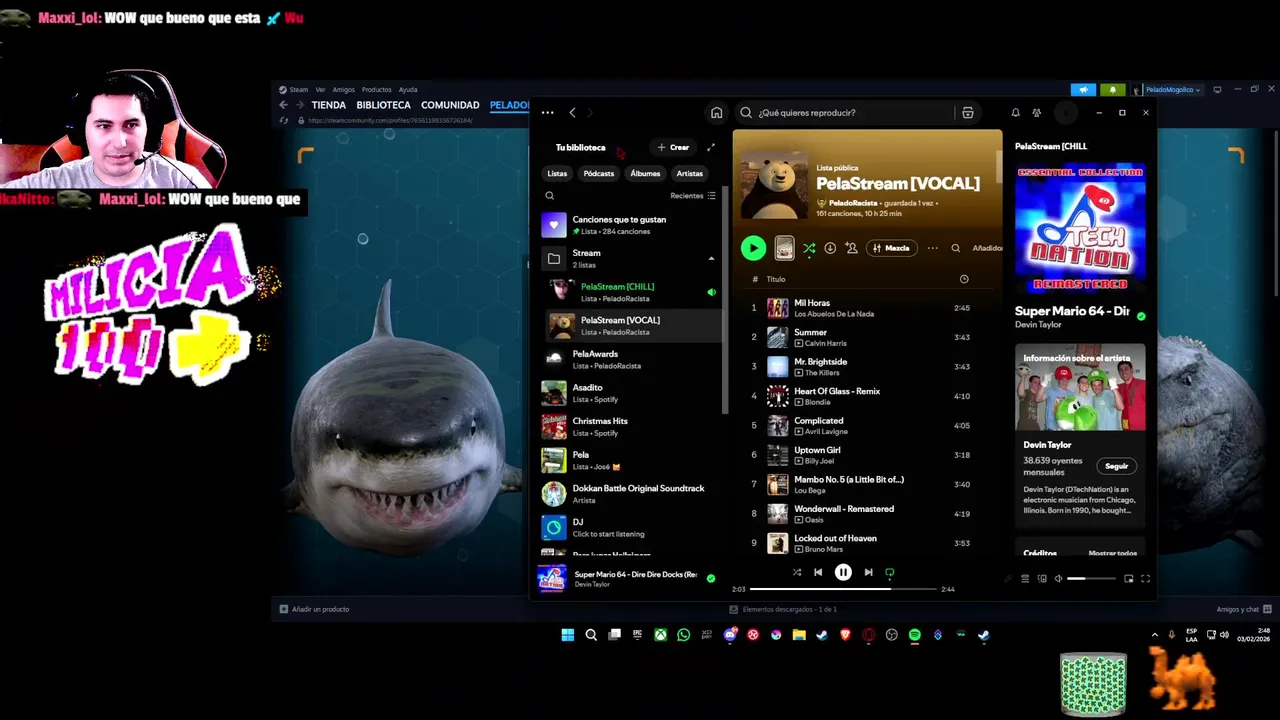Click the playlist preview thumbnail next to play
Image resolution: width=1280 pixels, height=720 pixels.
[x=784, y=248]
